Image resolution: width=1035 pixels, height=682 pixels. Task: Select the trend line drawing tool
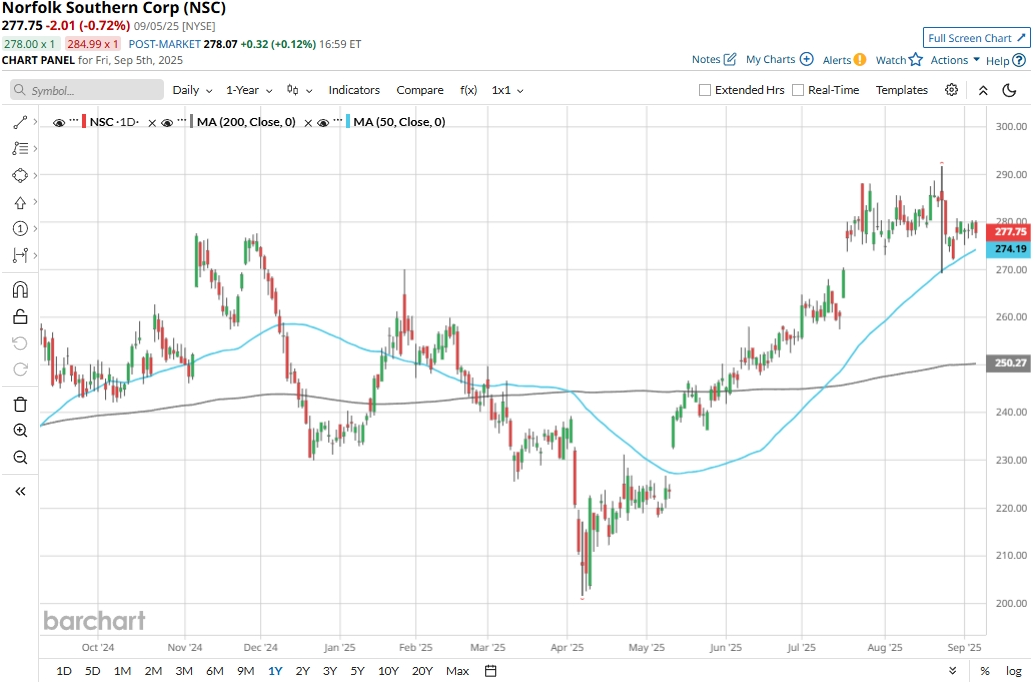tap(20, 122)
